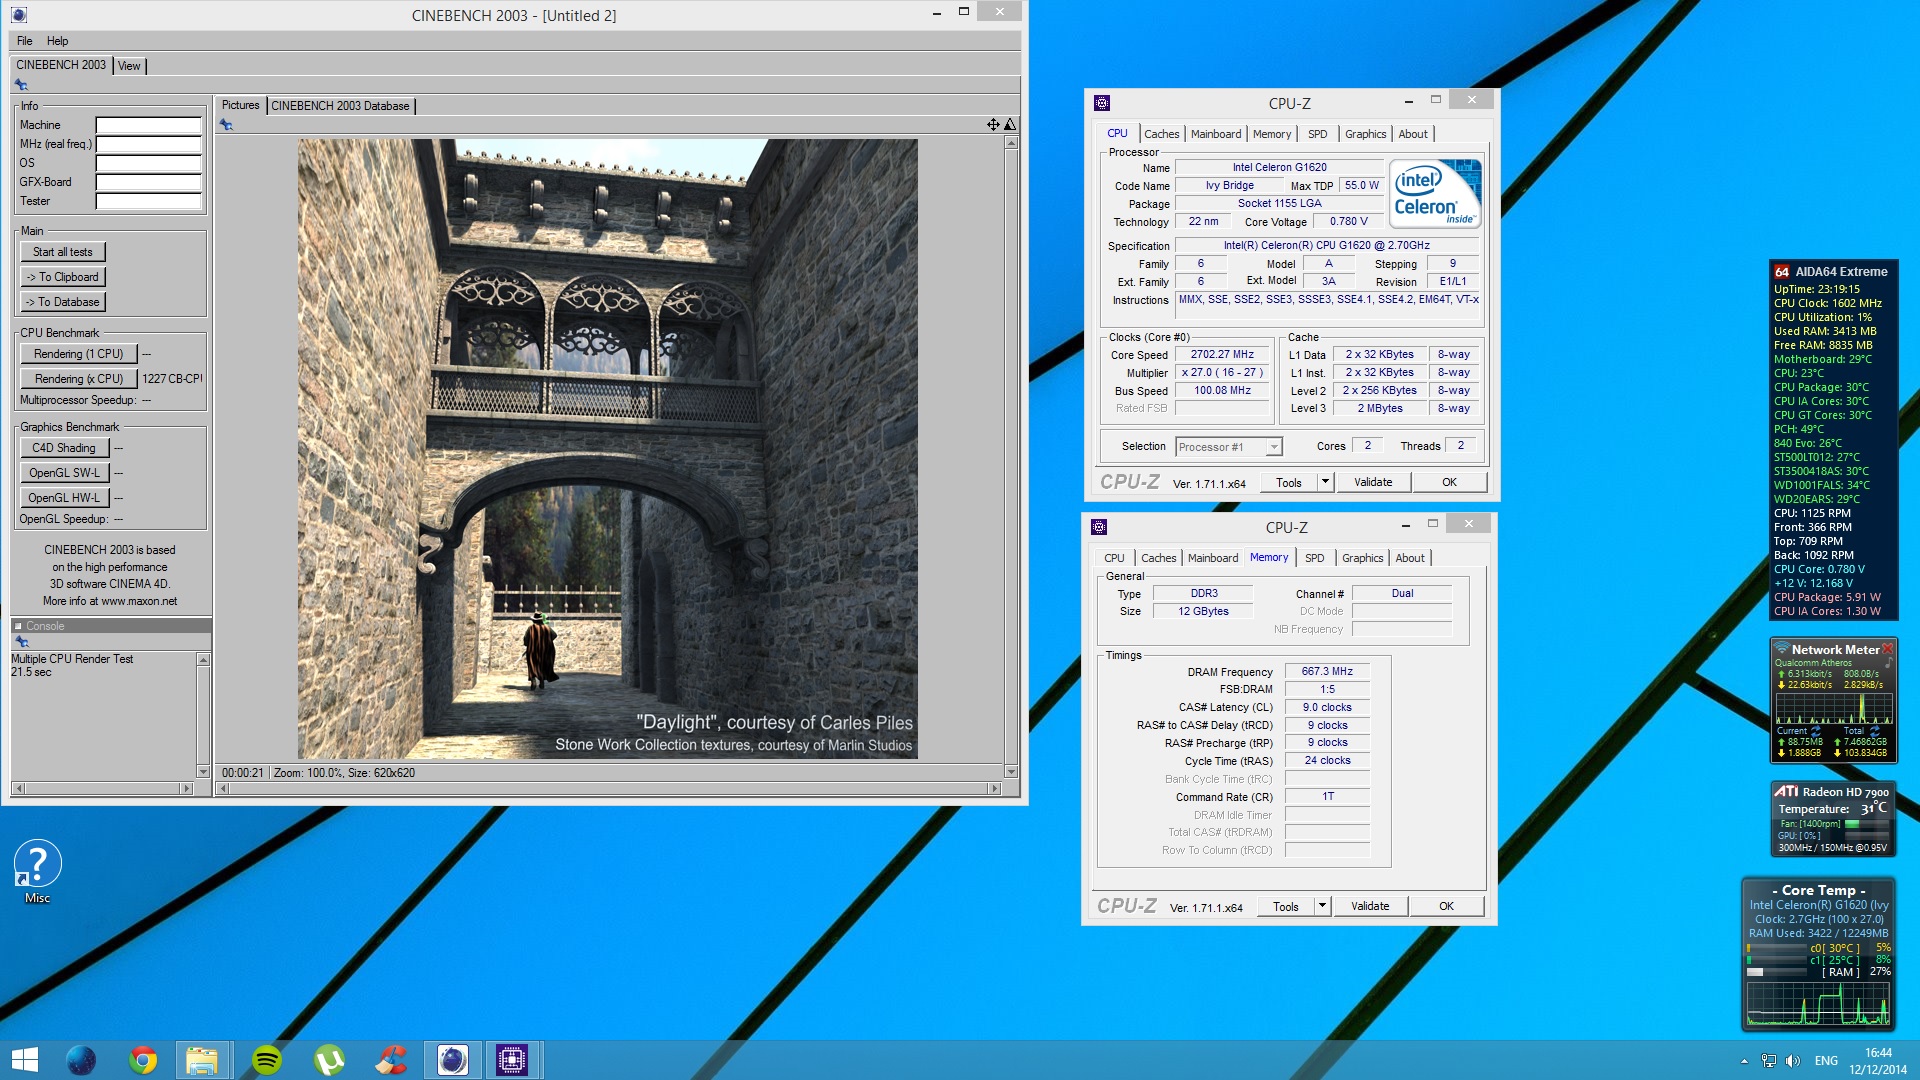
Task: Open the SPD tab in lower CPU-Z
Action: [1315, 558]
